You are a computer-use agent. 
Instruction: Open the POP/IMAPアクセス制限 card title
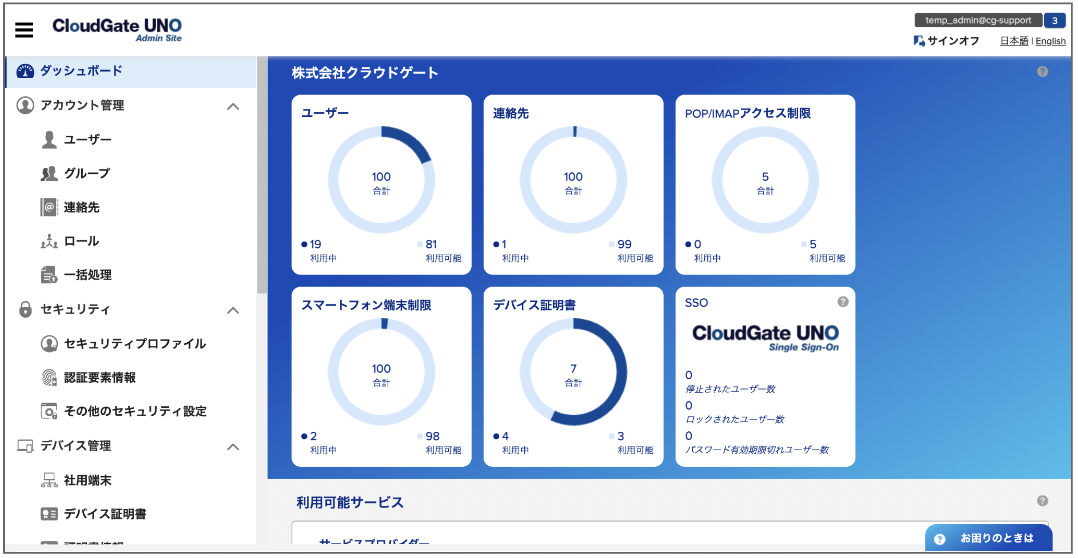(748, 114)
